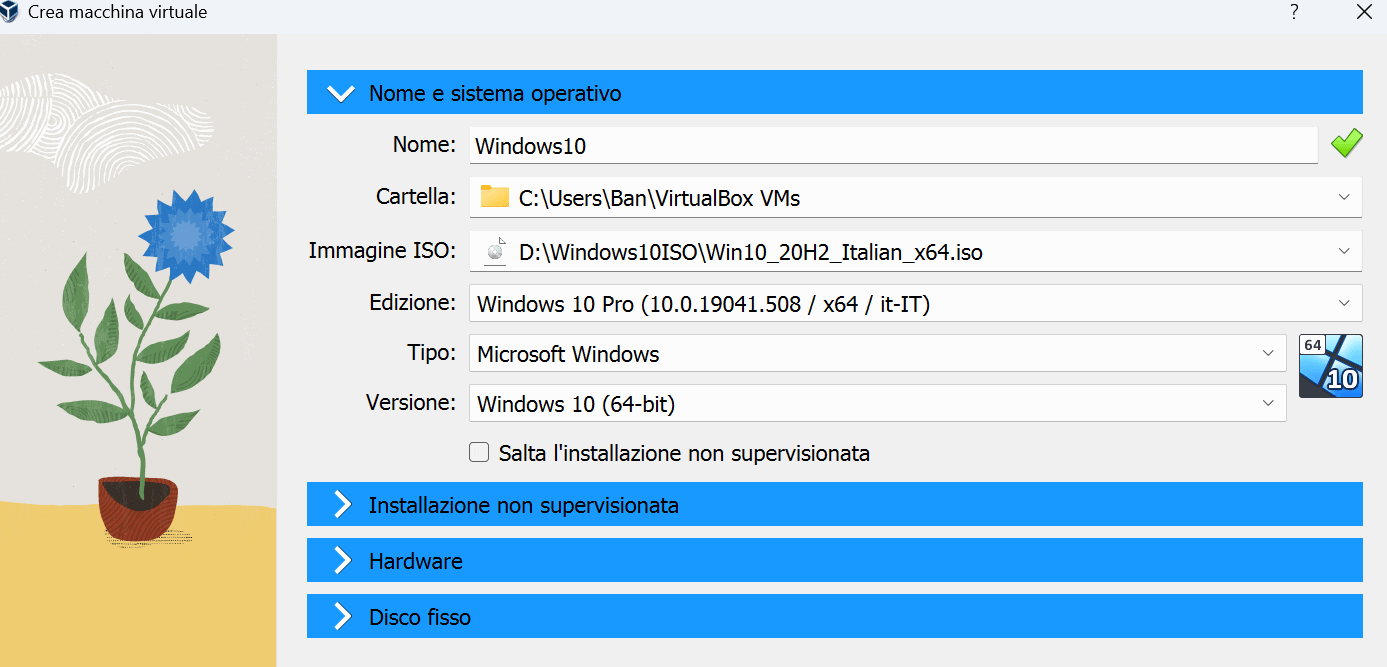Open the Cartella dropdown arrow

click(1344, 197)
